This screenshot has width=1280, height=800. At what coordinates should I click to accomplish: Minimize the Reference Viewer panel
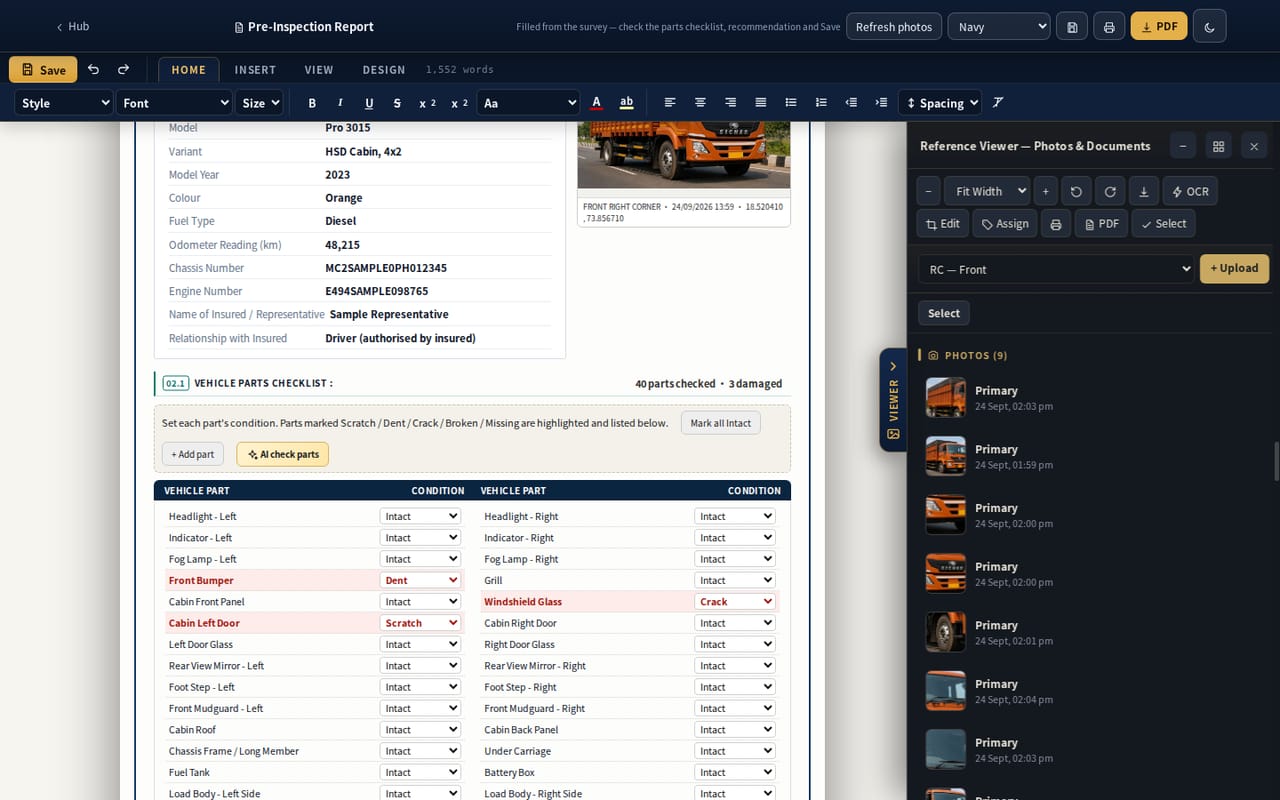pos(1183,146)
